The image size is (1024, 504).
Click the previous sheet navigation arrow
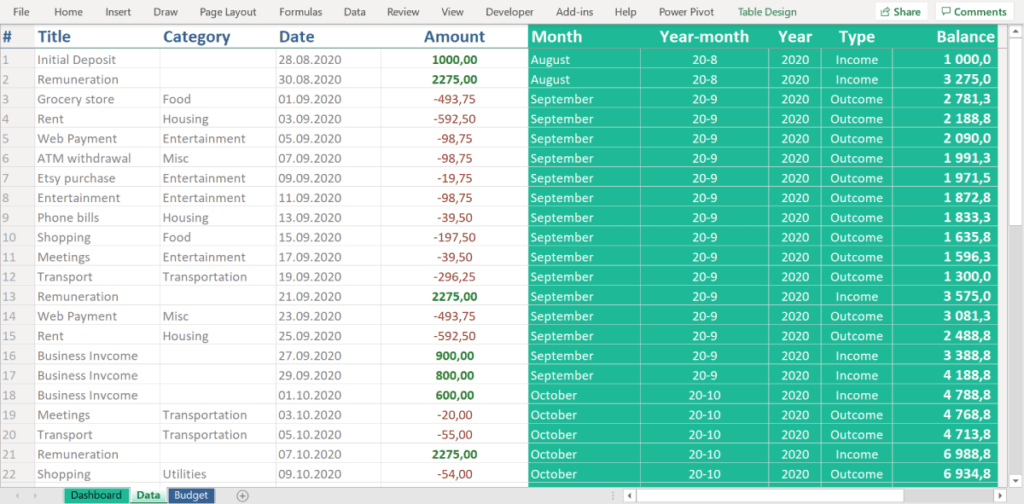[18, 496]
